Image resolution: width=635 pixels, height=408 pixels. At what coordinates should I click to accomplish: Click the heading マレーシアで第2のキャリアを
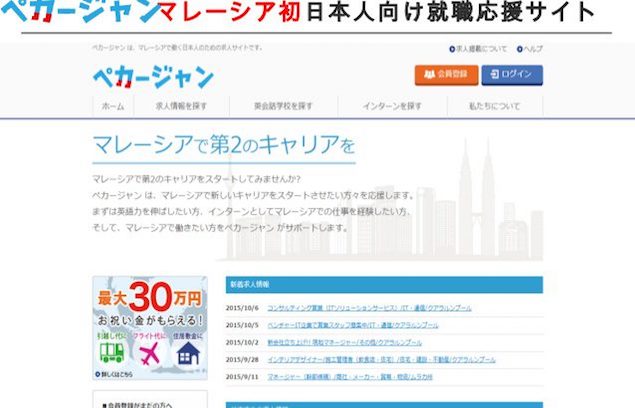point(224,145)
